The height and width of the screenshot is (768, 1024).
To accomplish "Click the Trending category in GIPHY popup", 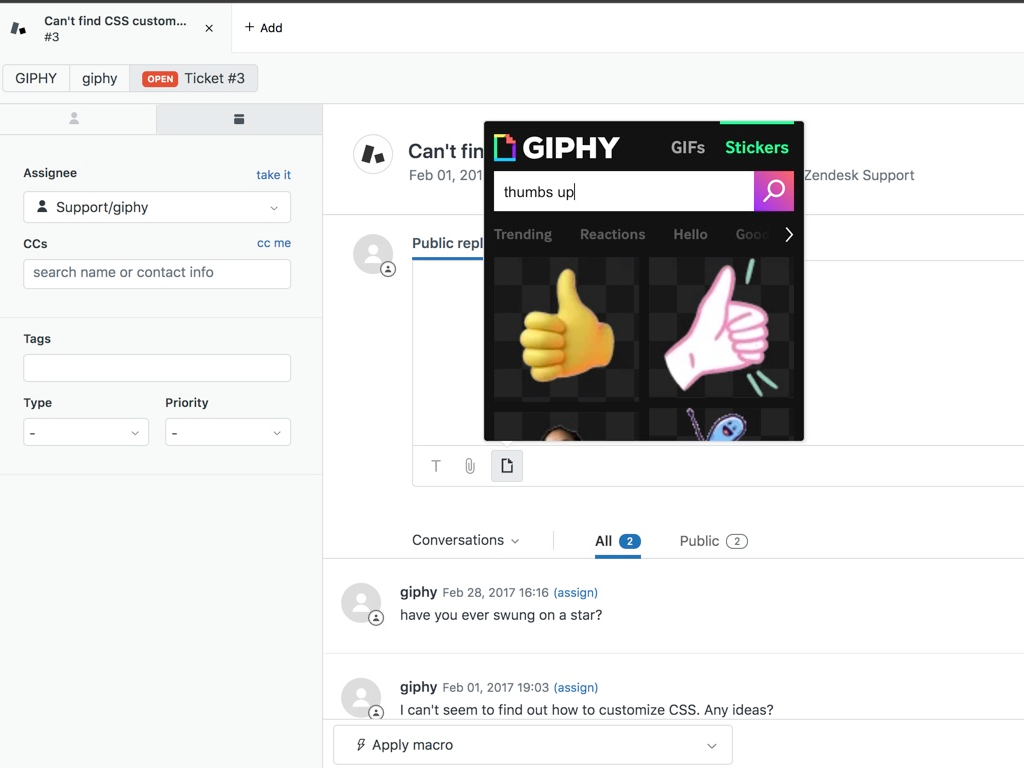I will click(x=523, y=234).
